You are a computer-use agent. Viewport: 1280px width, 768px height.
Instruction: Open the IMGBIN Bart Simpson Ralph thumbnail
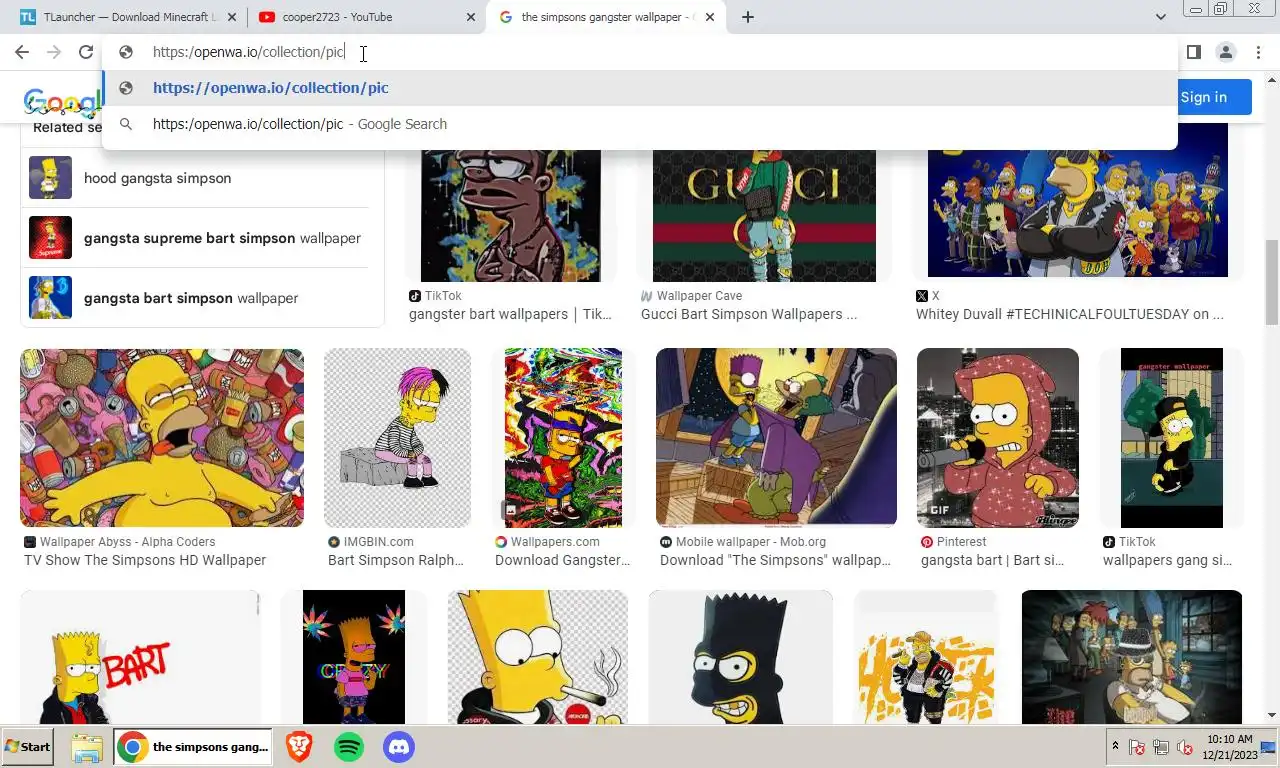click(x=397, y=438)
